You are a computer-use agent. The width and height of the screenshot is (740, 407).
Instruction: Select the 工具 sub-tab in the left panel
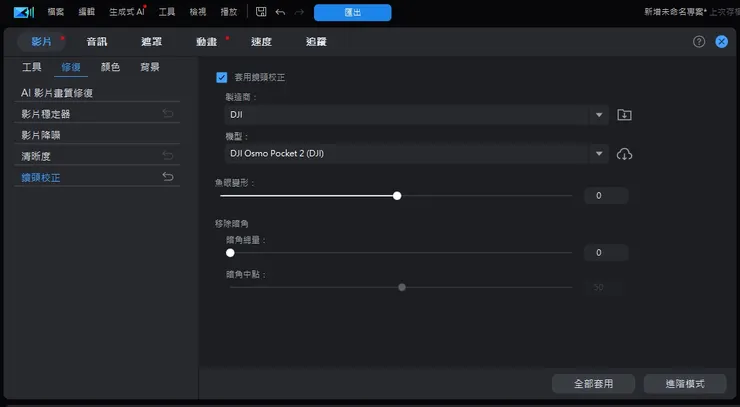coord(32,67)
